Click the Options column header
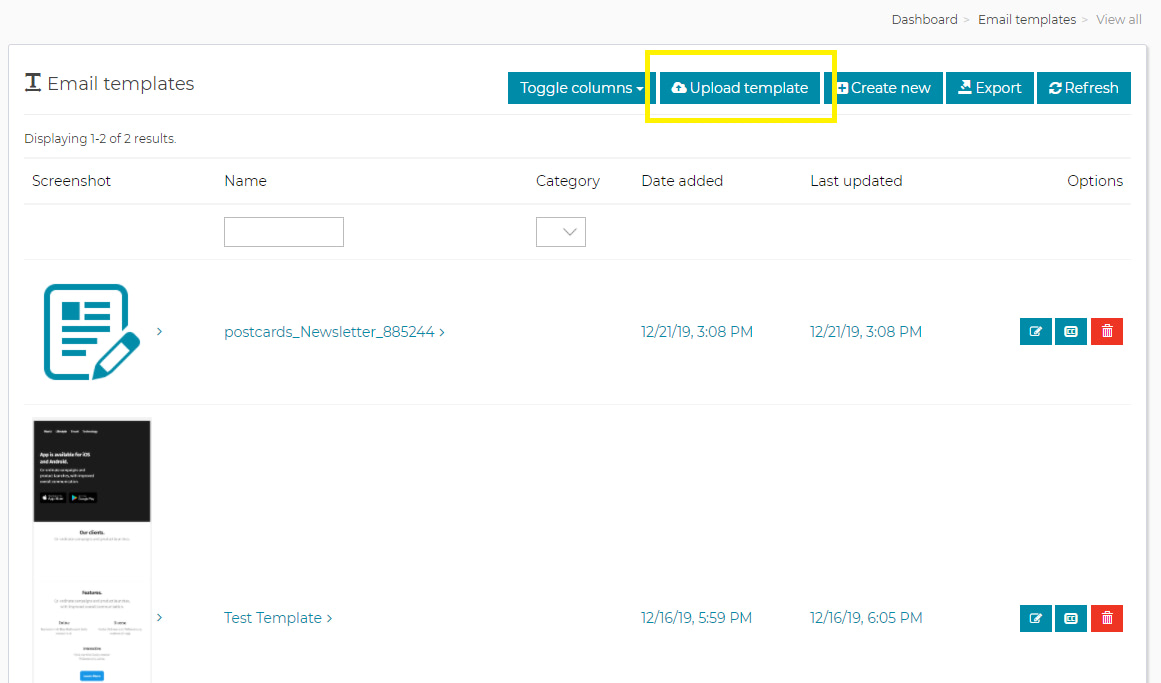The height and width of the screenshot is (683, 1161). tap(1094, 181)
